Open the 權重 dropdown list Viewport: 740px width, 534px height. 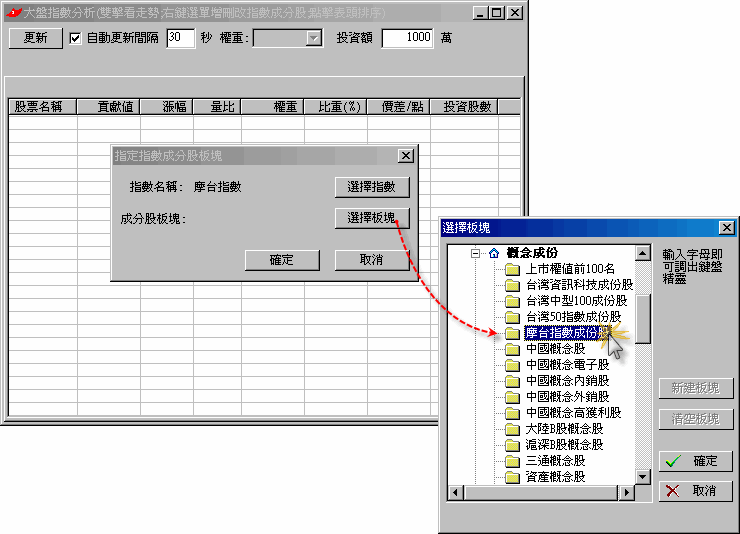(313, 38)
